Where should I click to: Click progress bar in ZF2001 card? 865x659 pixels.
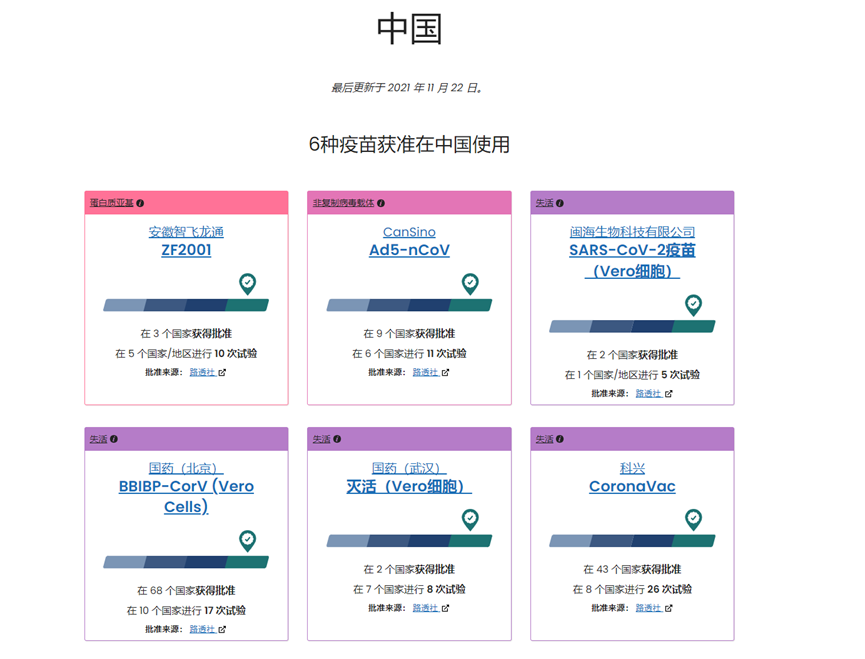pos(186,305)
